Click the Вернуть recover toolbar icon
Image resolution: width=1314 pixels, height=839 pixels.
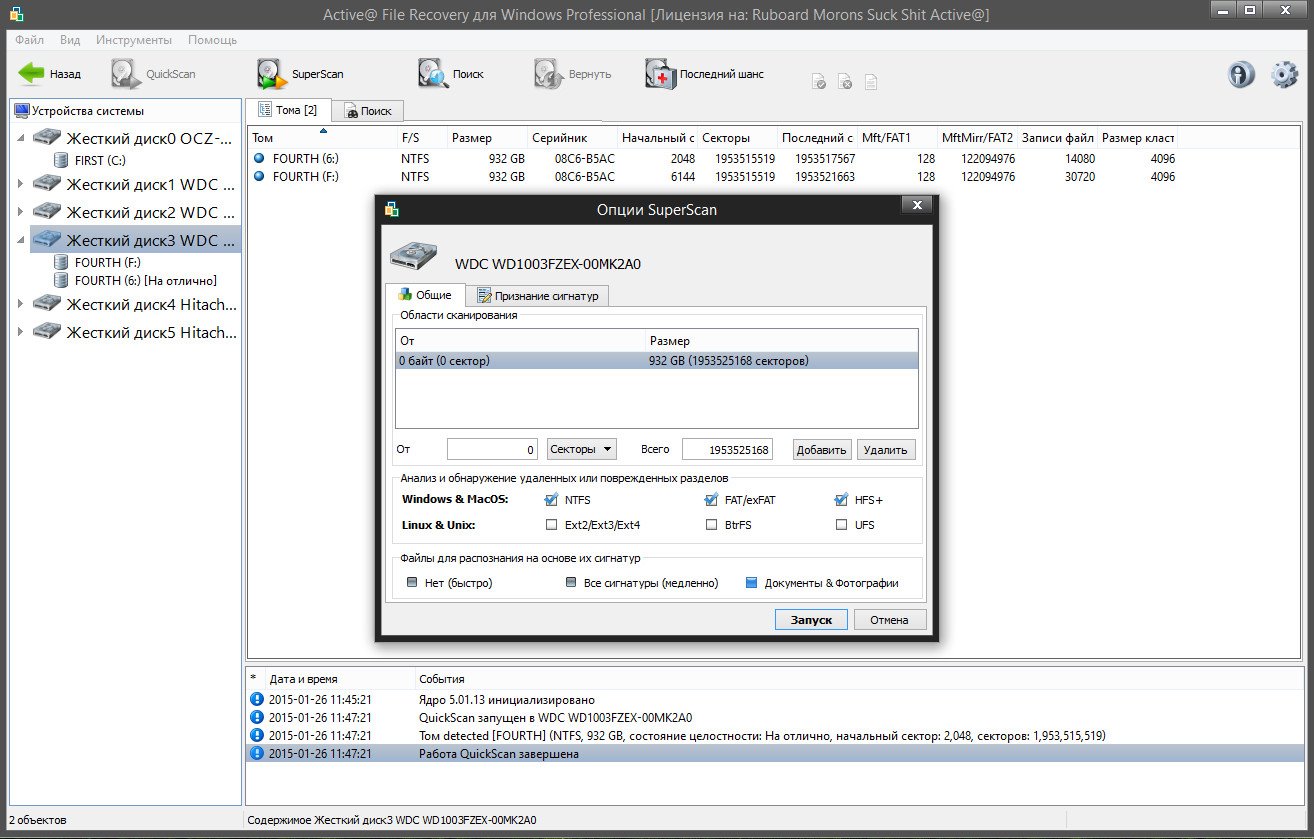click(x=573, y=74)
